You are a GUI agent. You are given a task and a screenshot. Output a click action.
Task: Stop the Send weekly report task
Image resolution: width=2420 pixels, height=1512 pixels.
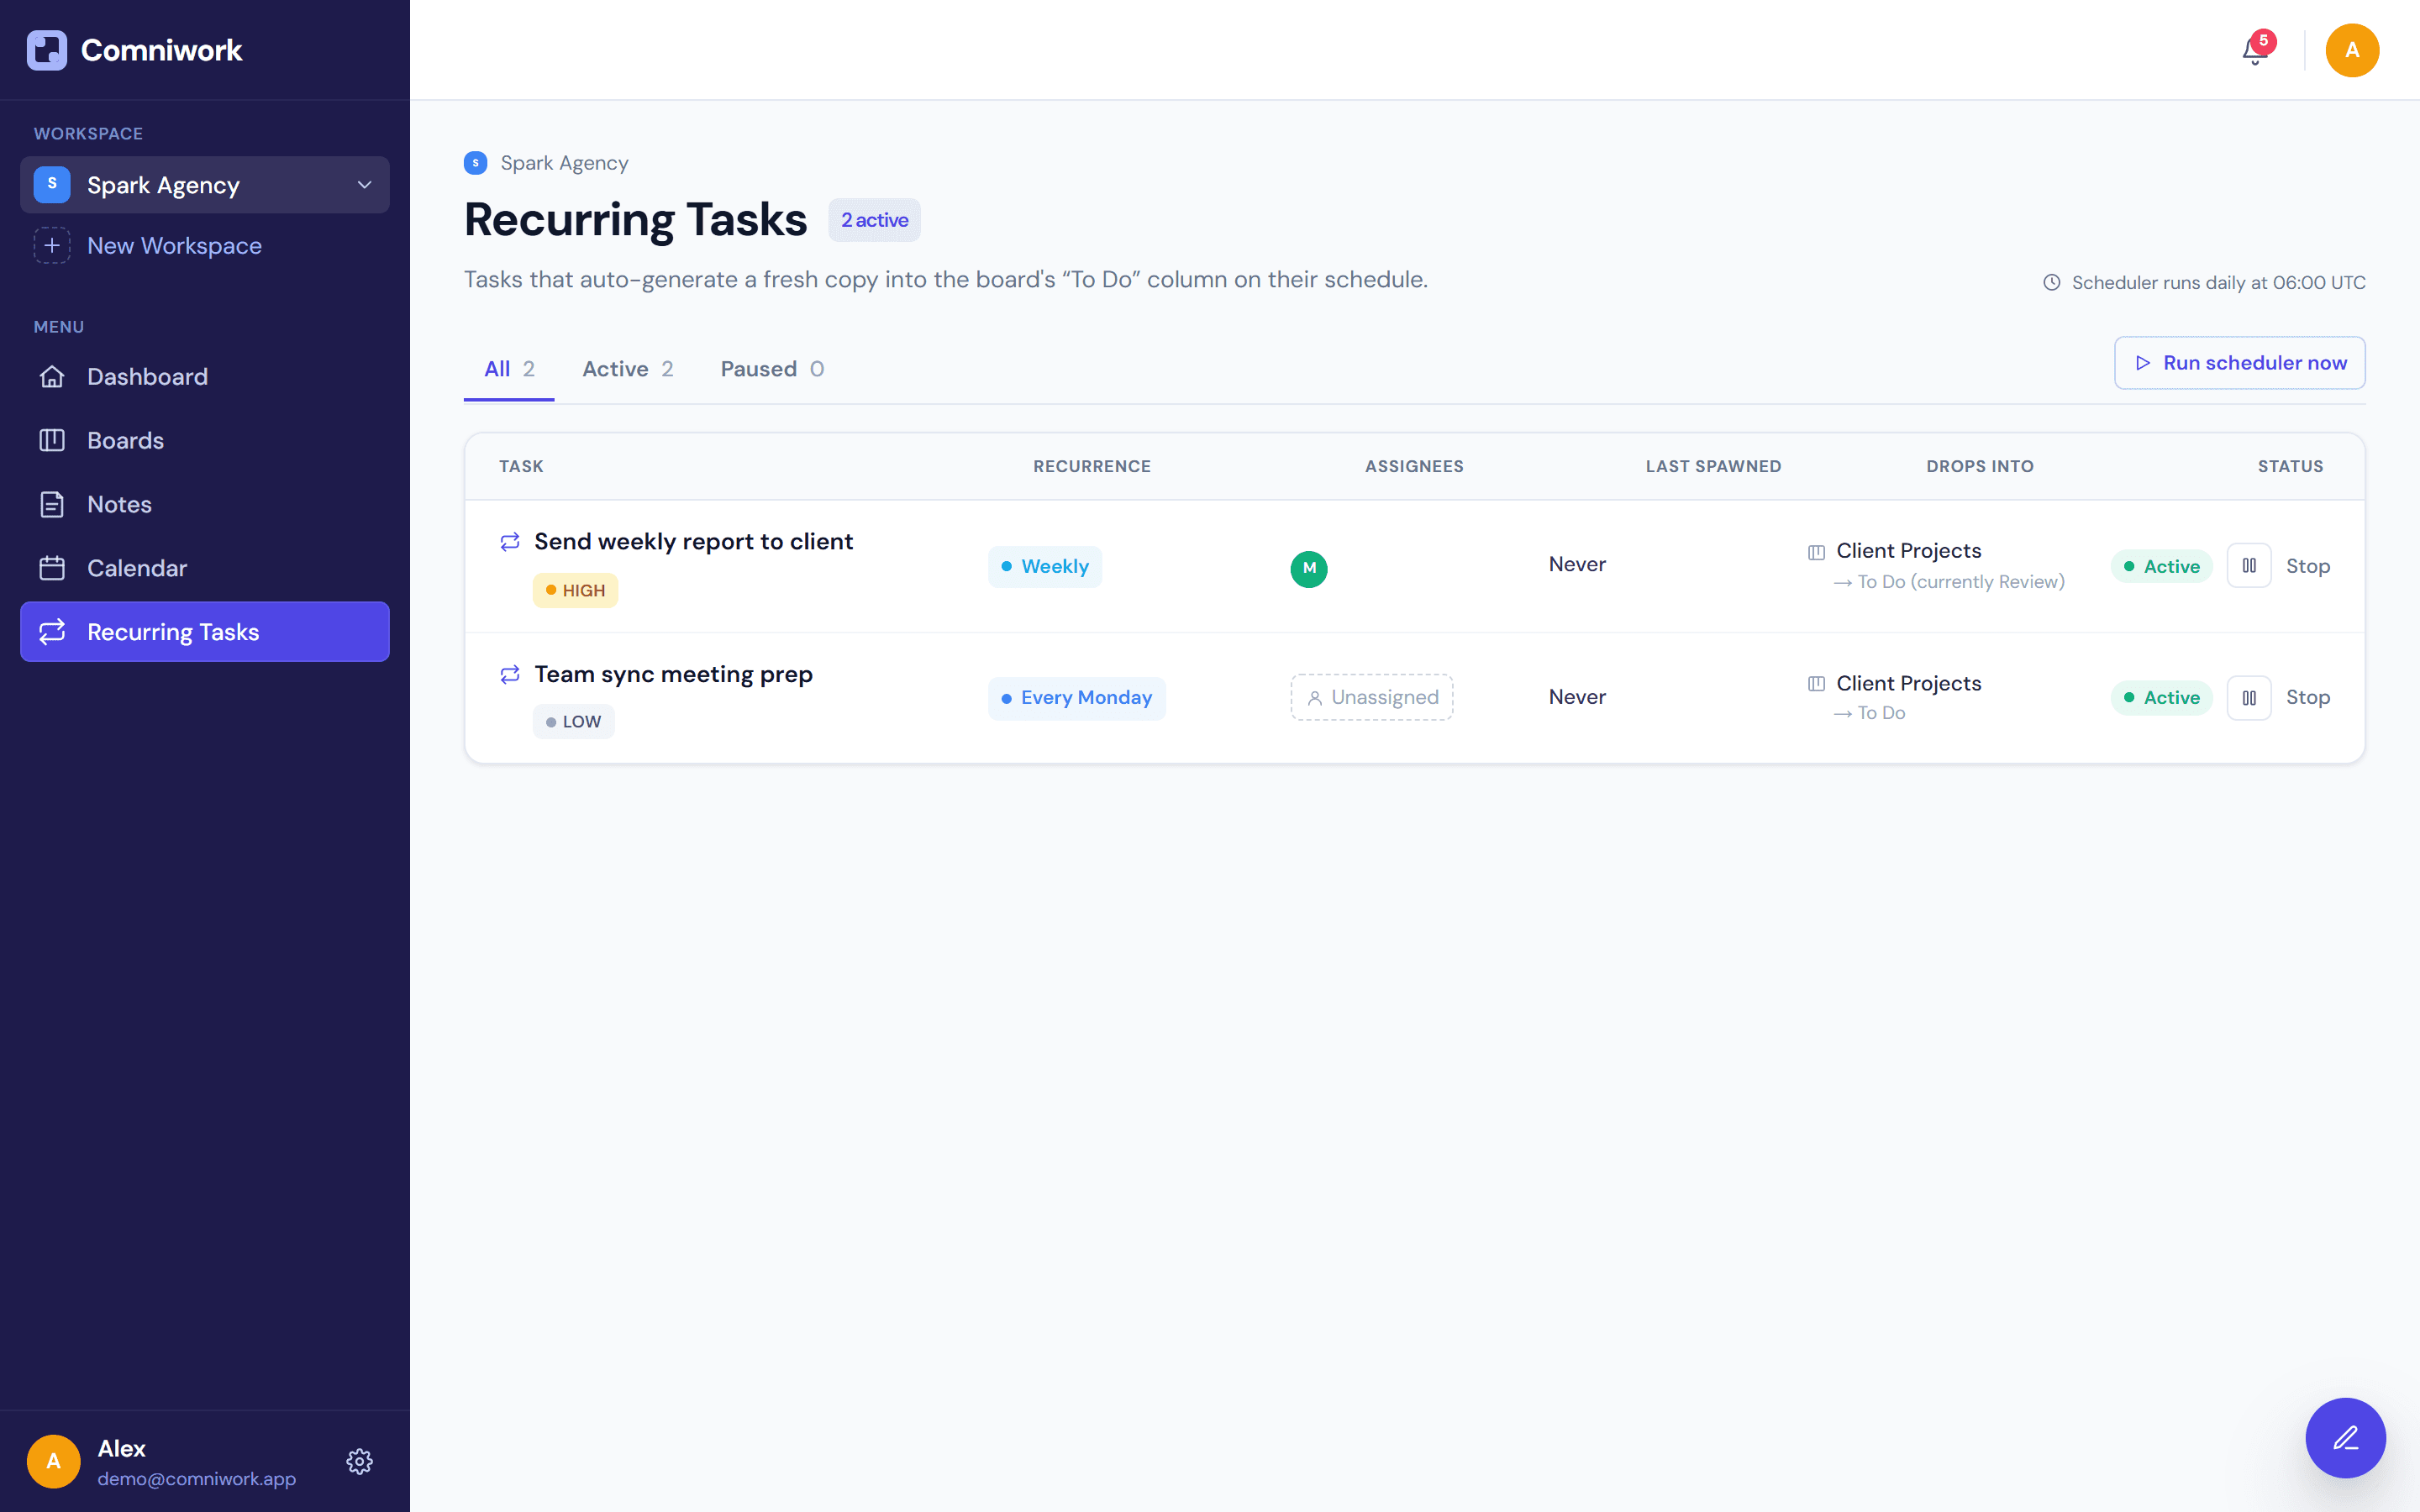point(2308,566)
